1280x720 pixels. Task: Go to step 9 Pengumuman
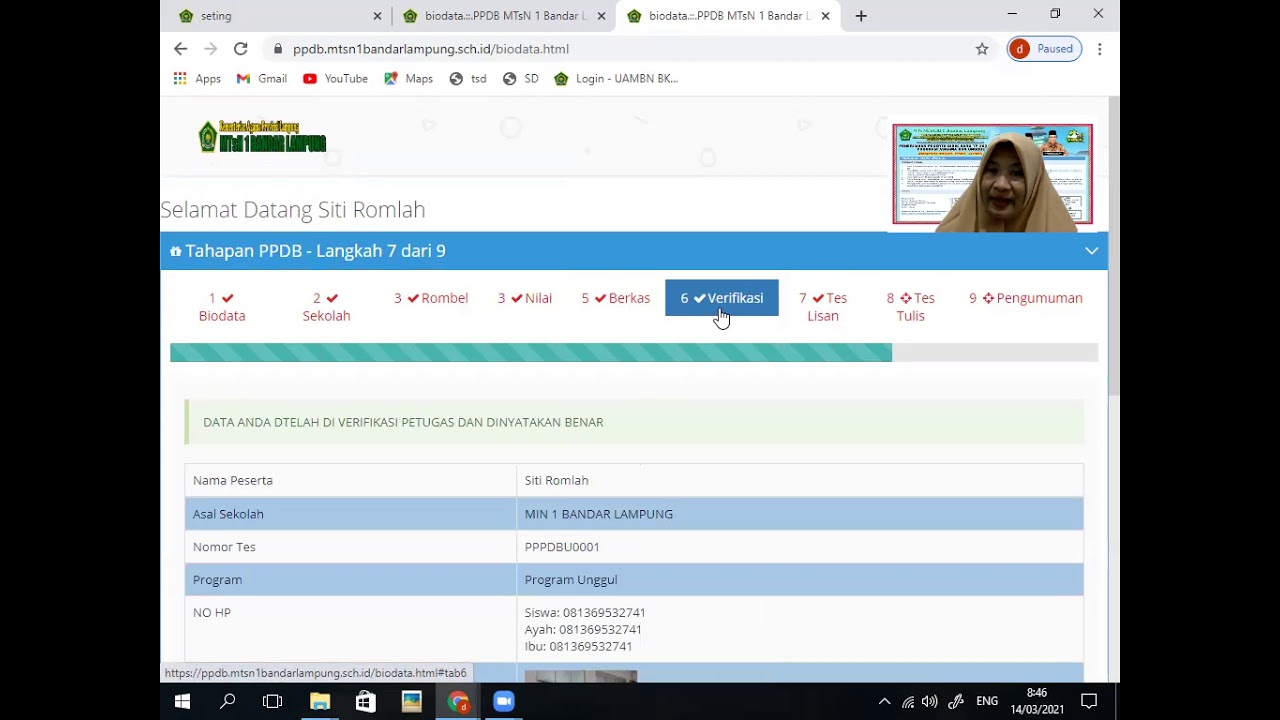click(x=1026, y=298)
